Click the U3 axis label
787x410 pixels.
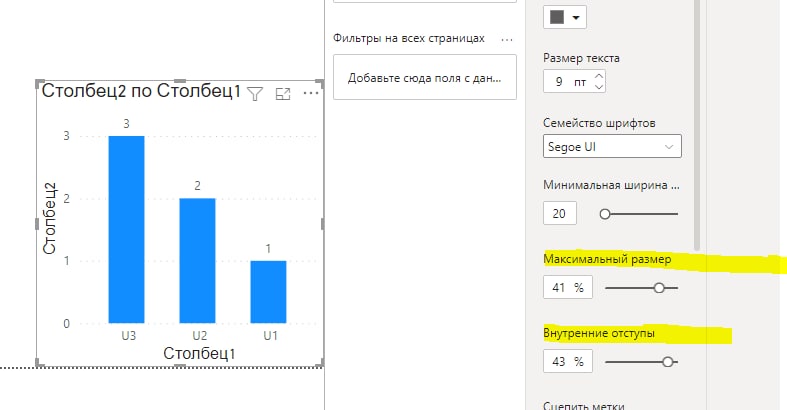tap(128, 336)
